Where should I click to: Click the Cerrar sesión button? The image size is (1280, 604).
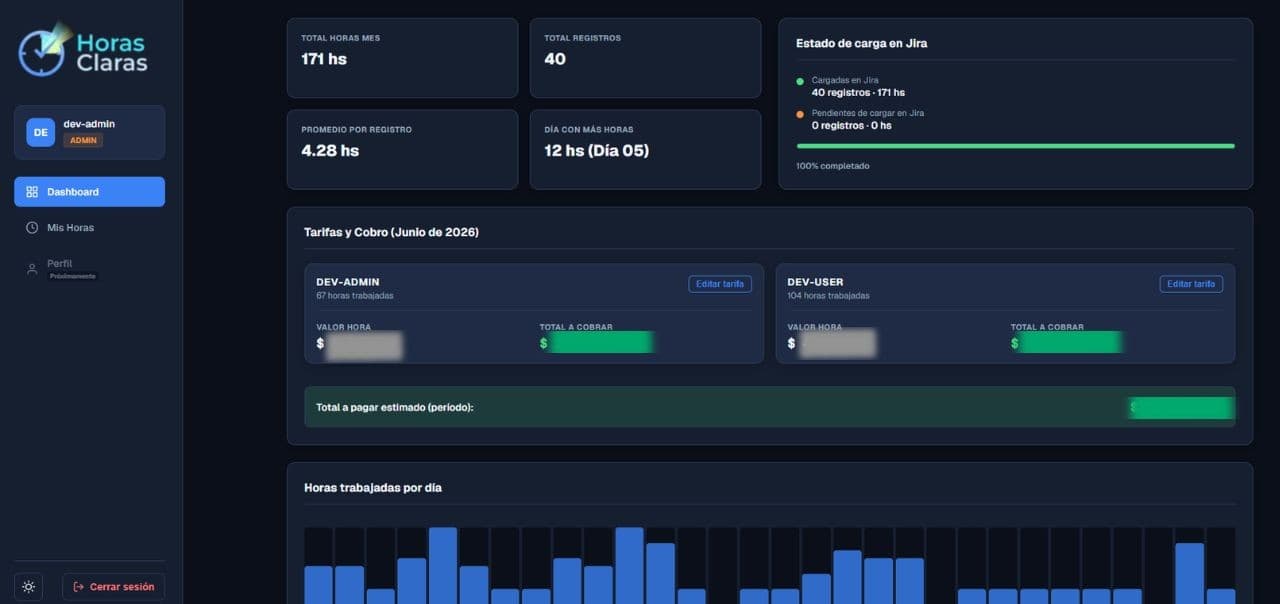coord(113,587)
